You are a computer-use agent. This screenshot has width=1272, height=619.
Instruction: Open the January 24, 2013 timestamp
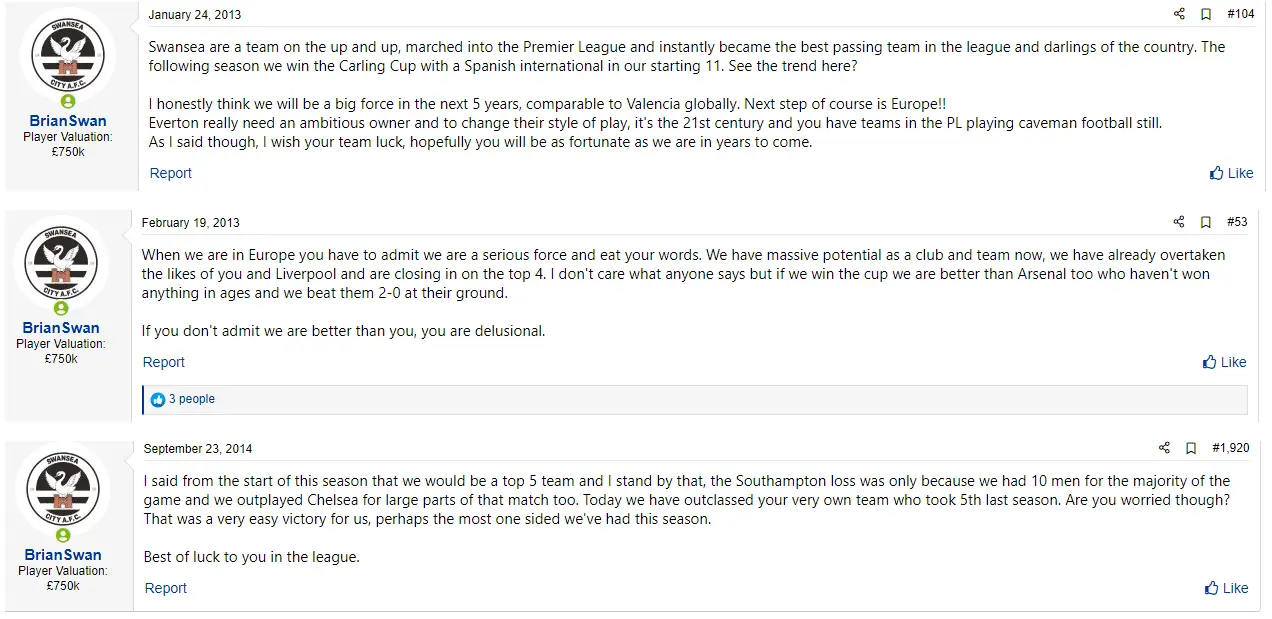194,15
